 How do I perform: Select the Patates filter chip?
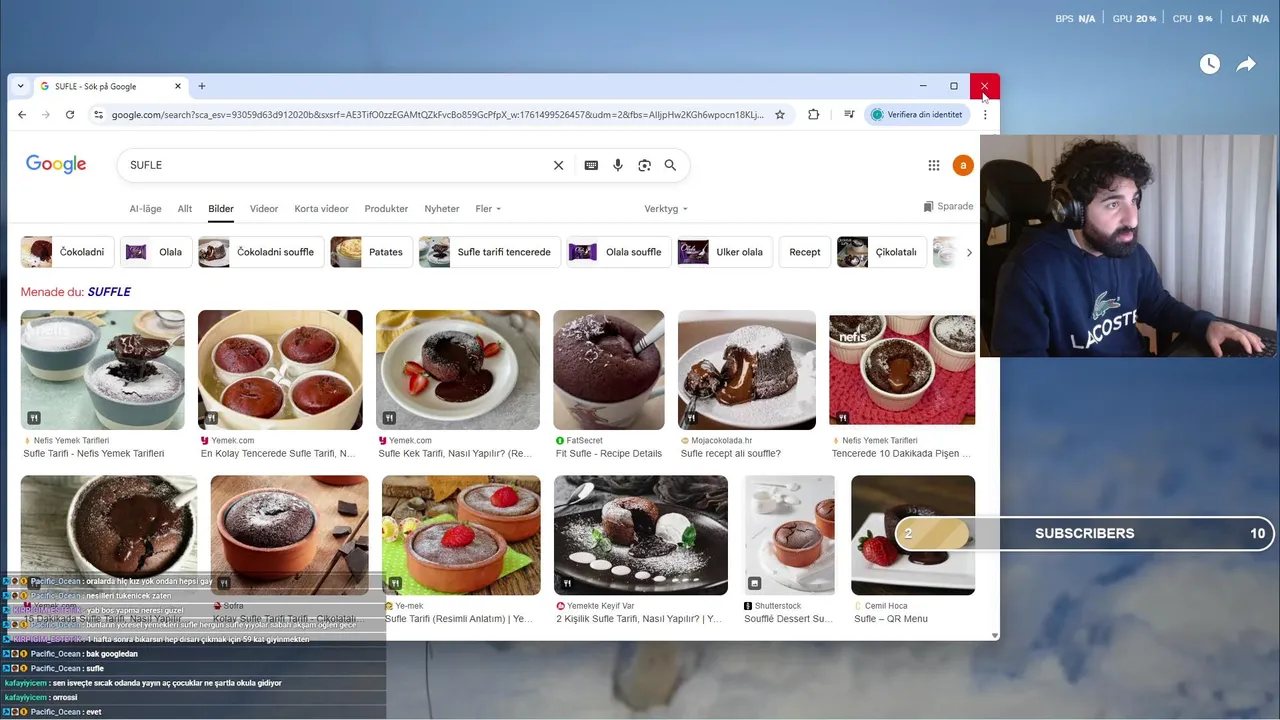371,252
